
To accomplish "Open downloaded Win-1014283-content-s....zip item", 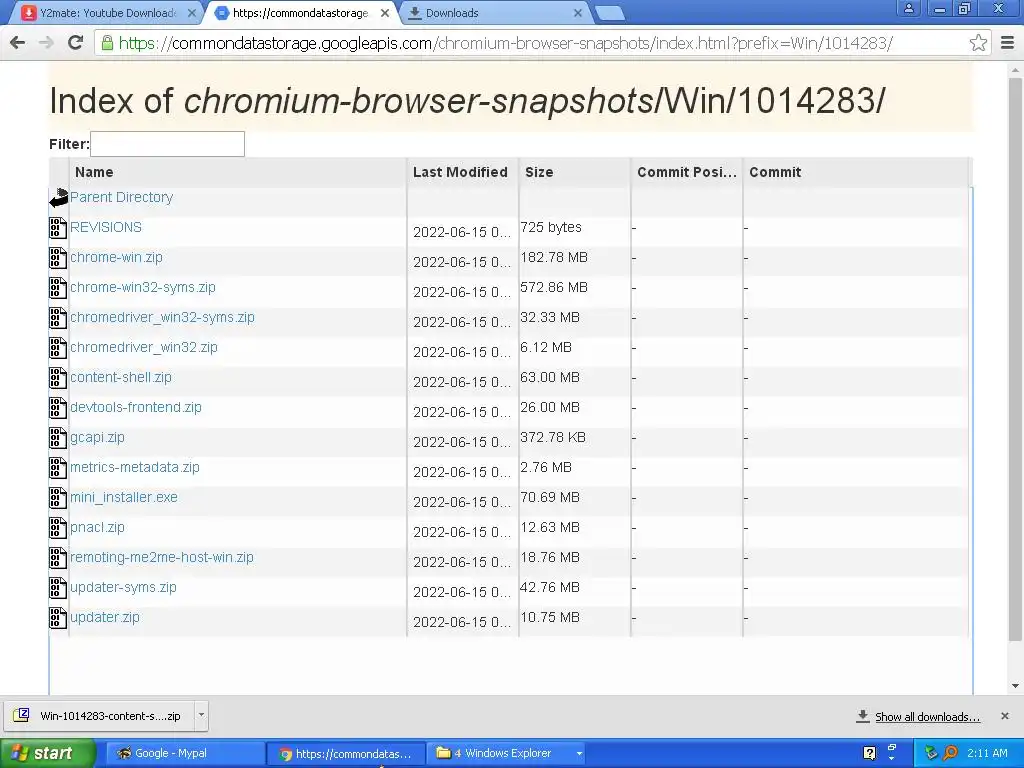I will click(x=100, y=716).
